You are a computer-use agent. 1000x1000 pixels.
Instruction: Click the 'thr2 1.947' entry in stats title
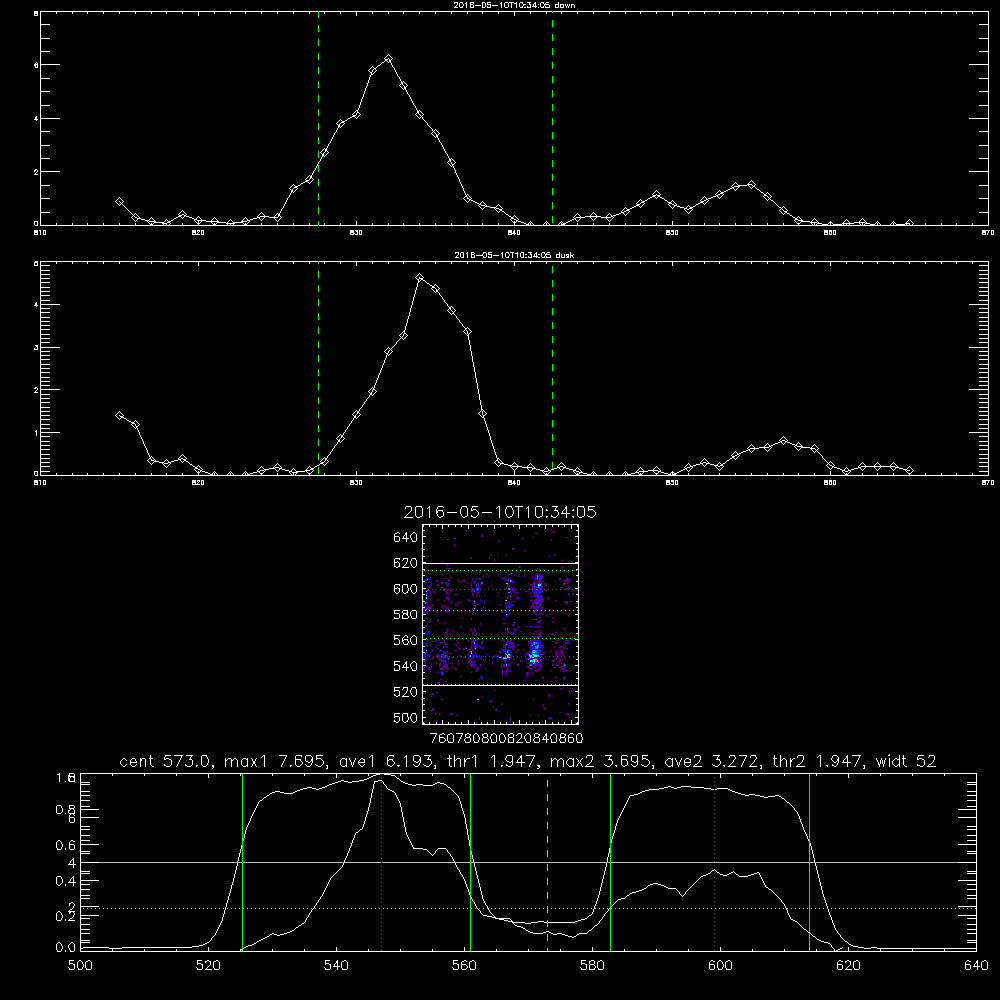pyautogui.click(x=818, y=761)
